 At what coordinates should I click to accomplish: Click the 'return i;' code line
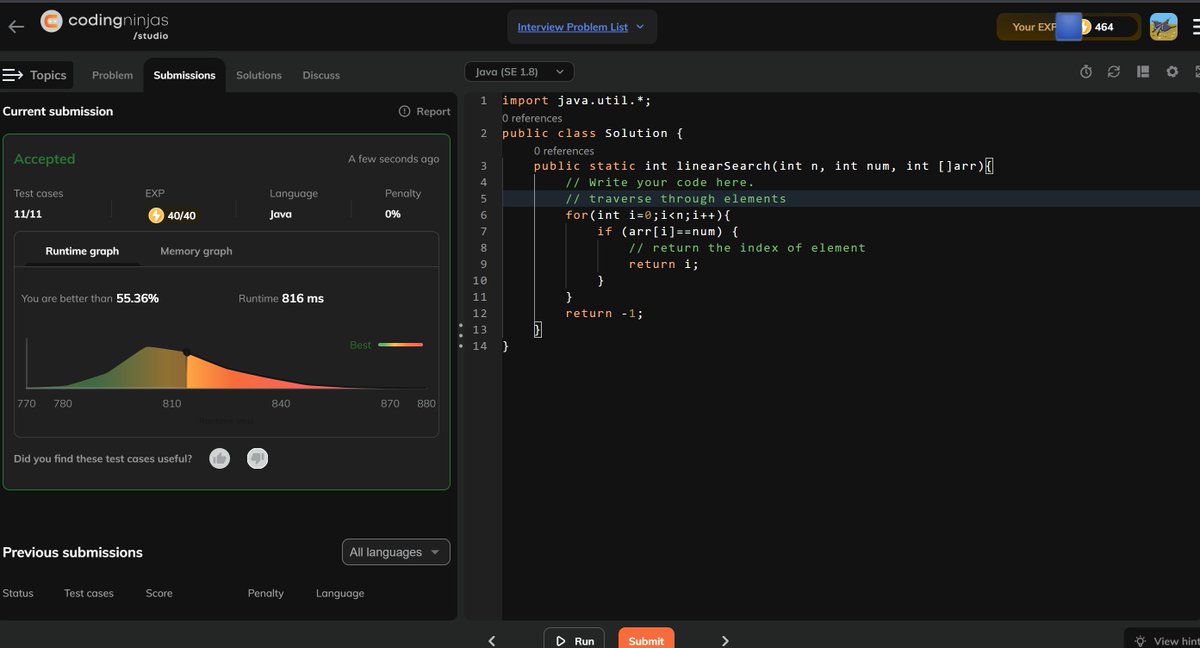pos(664,264)
